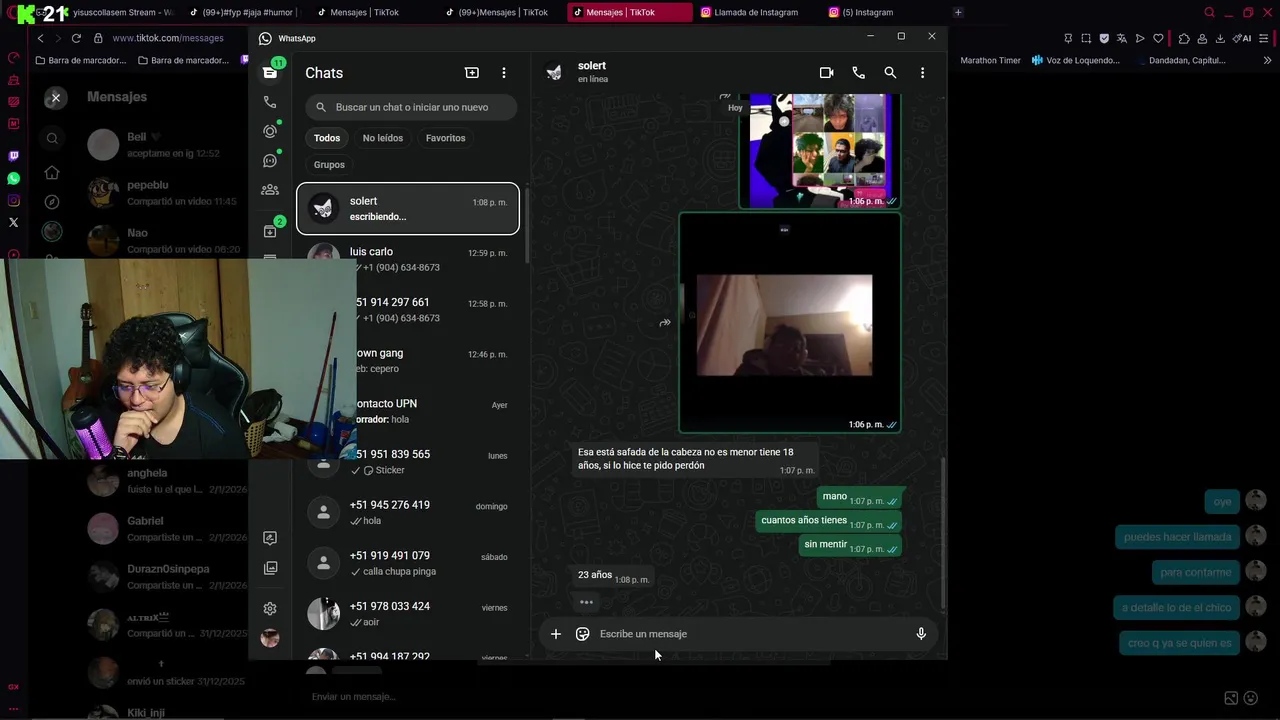Click the Escribe un mensaje input
This screenshot has width=1280, height=720.
(750, 634)
